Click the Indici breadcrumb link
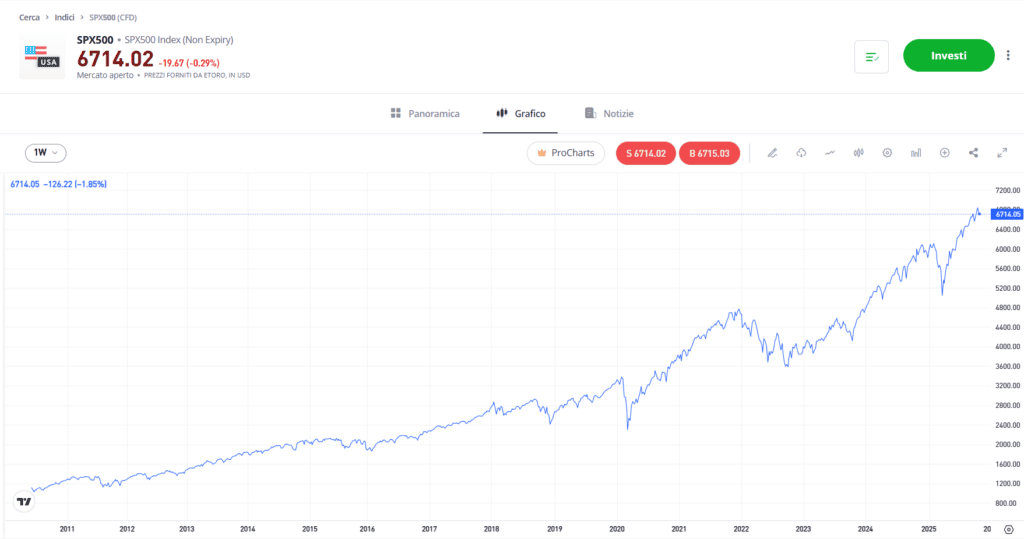Image resolution: width=1024 pixels, height=539 pixels. click(65, 18)
